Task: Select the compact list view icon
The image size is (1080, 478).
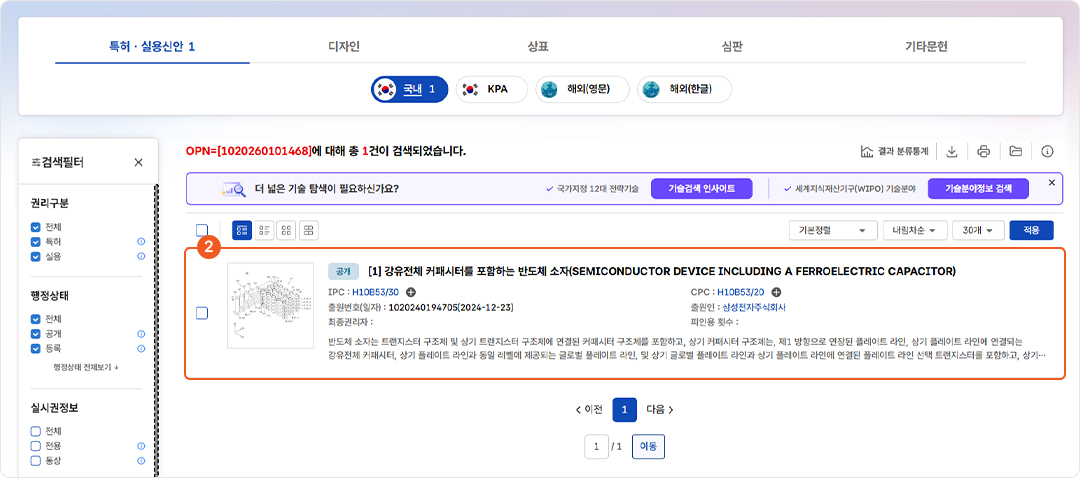Action: (264, 230)
